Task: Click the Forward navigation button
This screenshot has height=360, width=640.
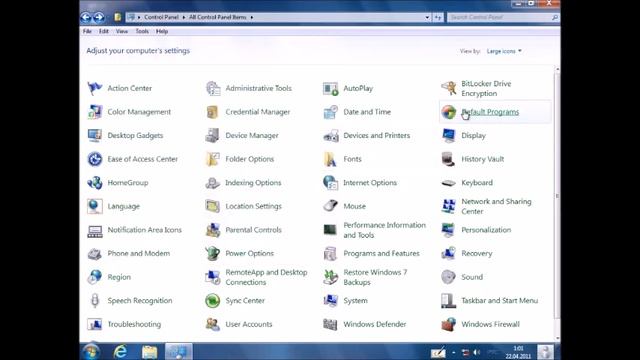Action: (99, 18)
